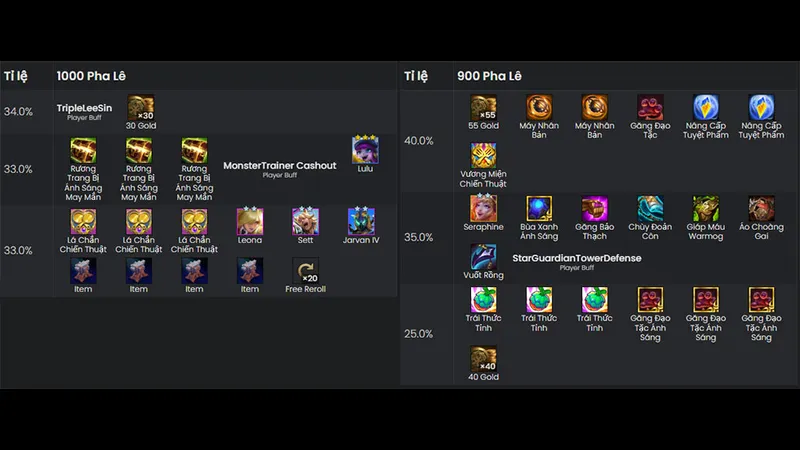The image size is (800, 450).
Task: Click the Bùa Xanh Ánh Sáng item
Action: click(x=539, y=209)
